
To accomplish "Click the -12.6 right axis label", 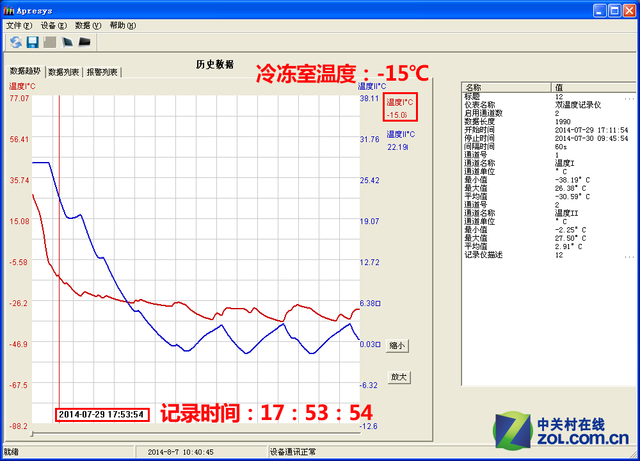I will point(369,426).
